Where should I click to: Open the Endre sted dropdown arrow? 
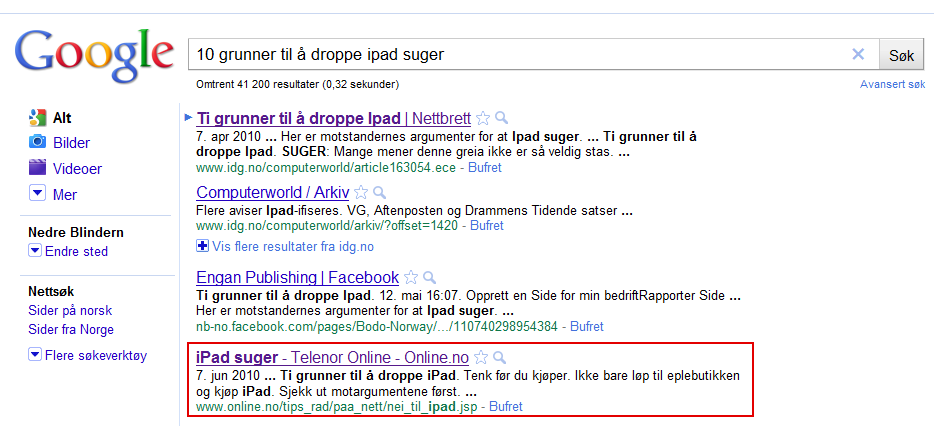pos(35,251)
